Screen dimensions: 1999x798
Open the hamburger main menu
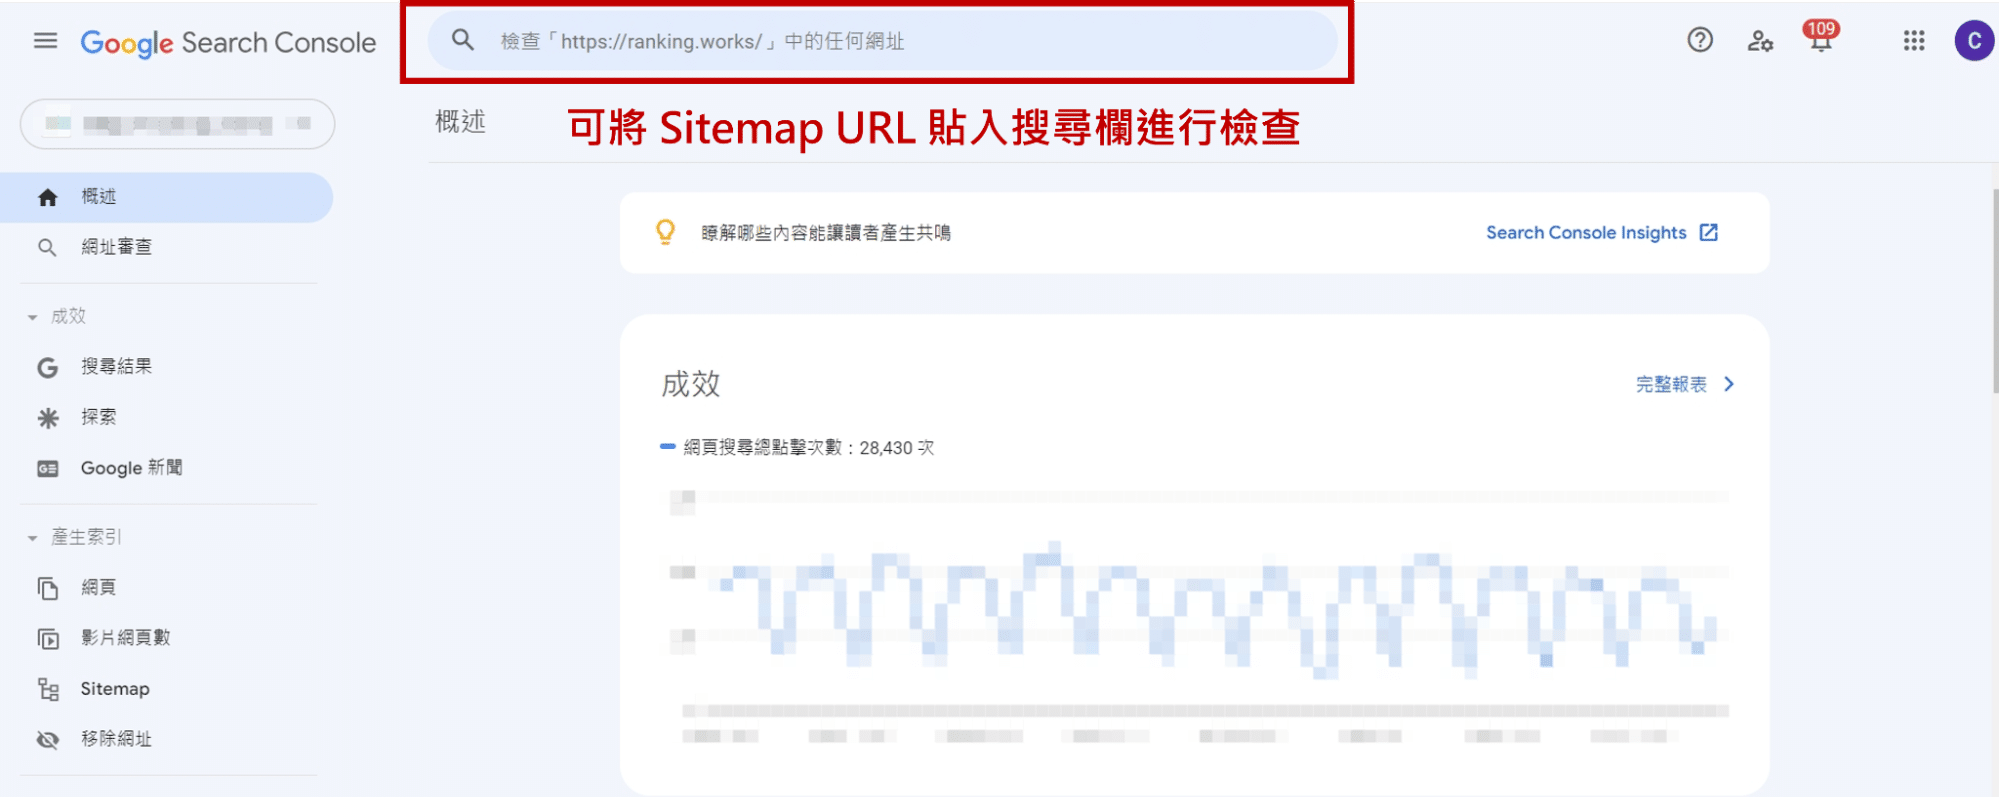45,41
